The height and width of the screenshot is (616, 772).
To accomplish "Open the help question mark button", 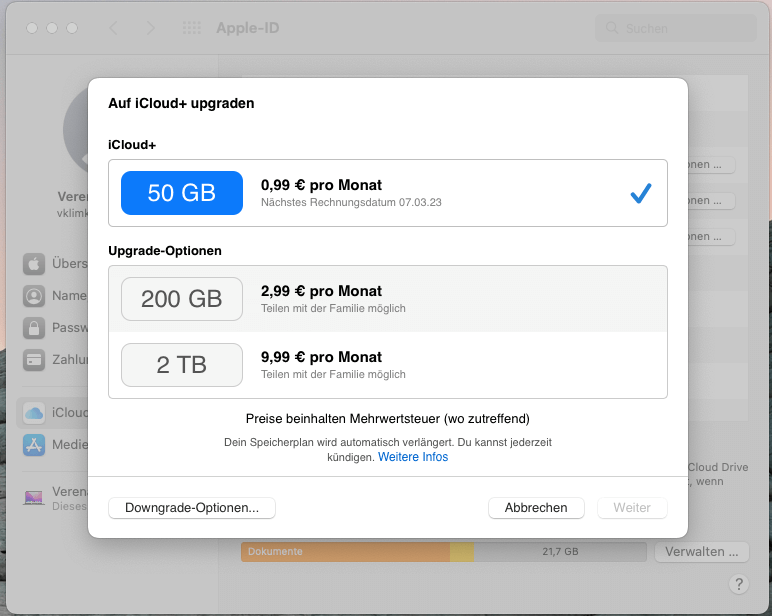I will [x=739, y=584].
